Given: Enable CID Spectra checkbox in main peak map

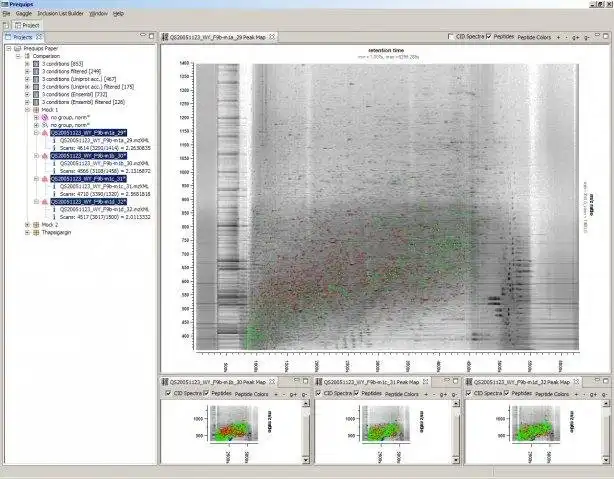Looking at the screenshot, I should click(451, 36).
